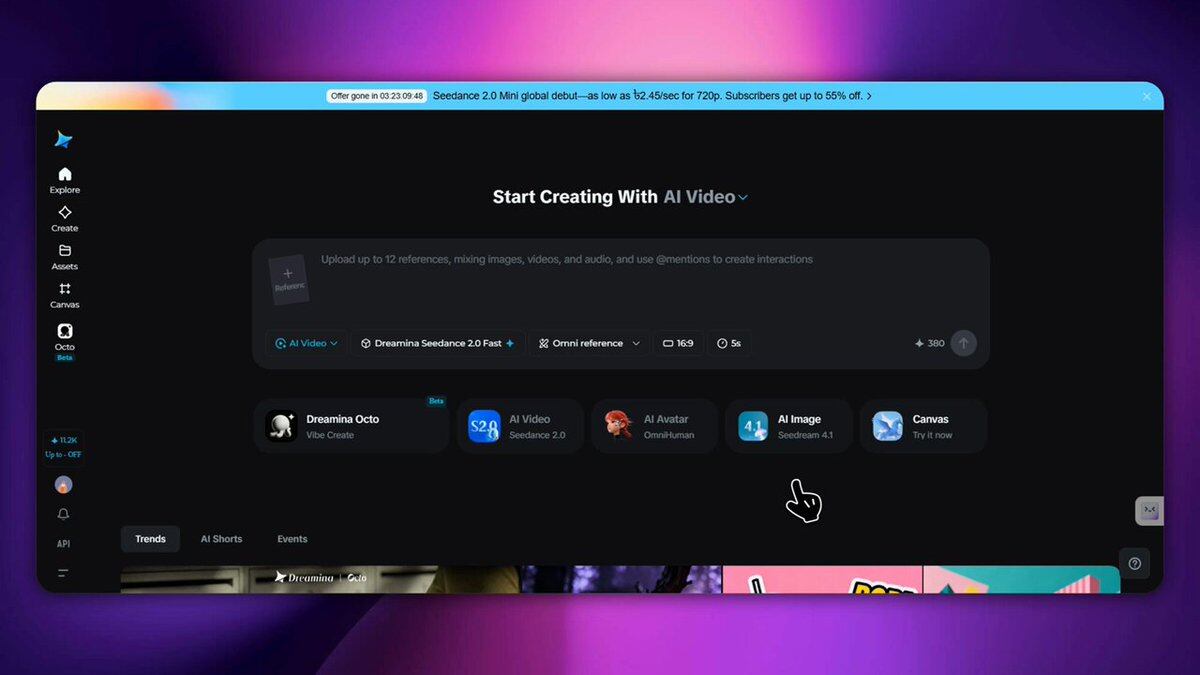Change the 16:9 aspect ratio
The height and width of the screenshot is (675, 1200).
pos(679,343)
